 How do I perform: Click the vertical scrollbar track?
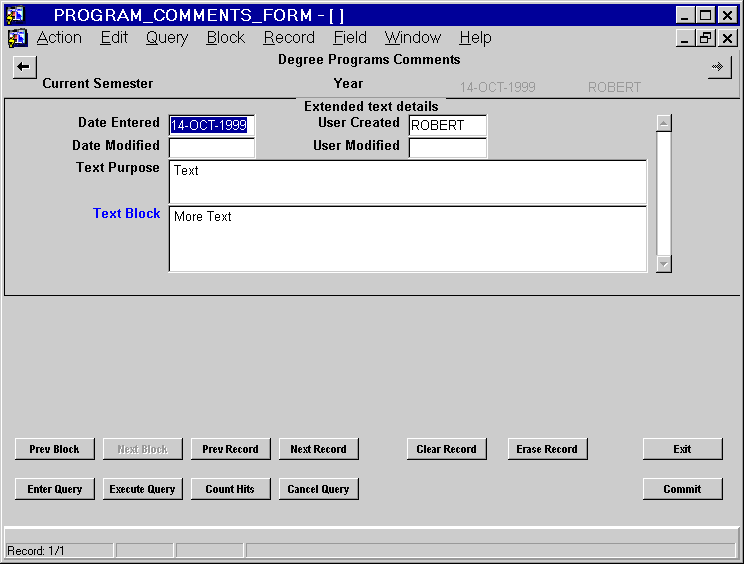664,194
